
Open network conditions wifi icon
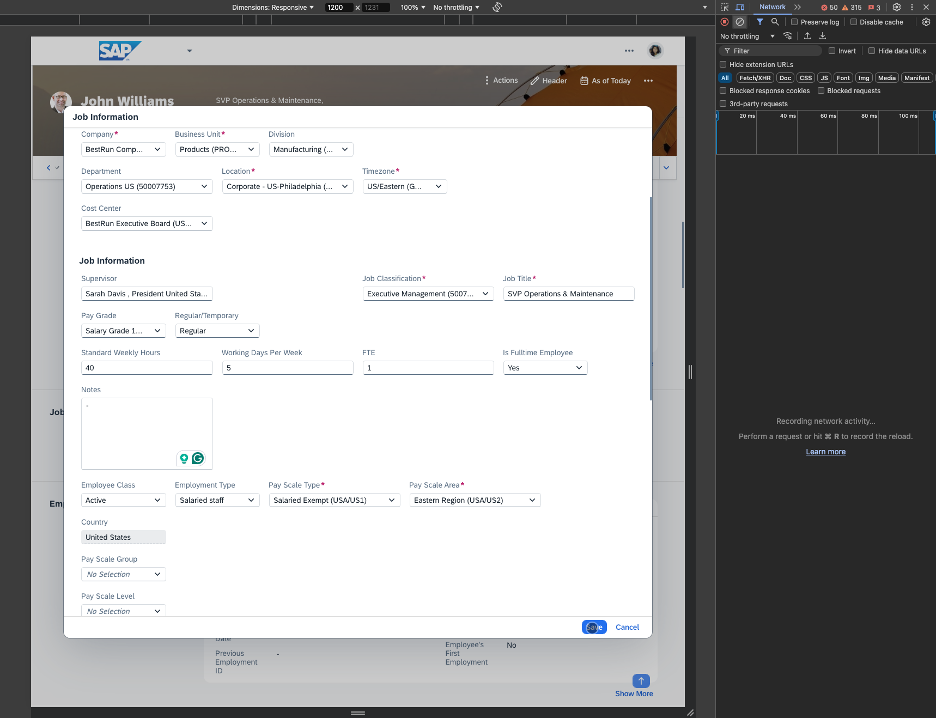point(788,36)
